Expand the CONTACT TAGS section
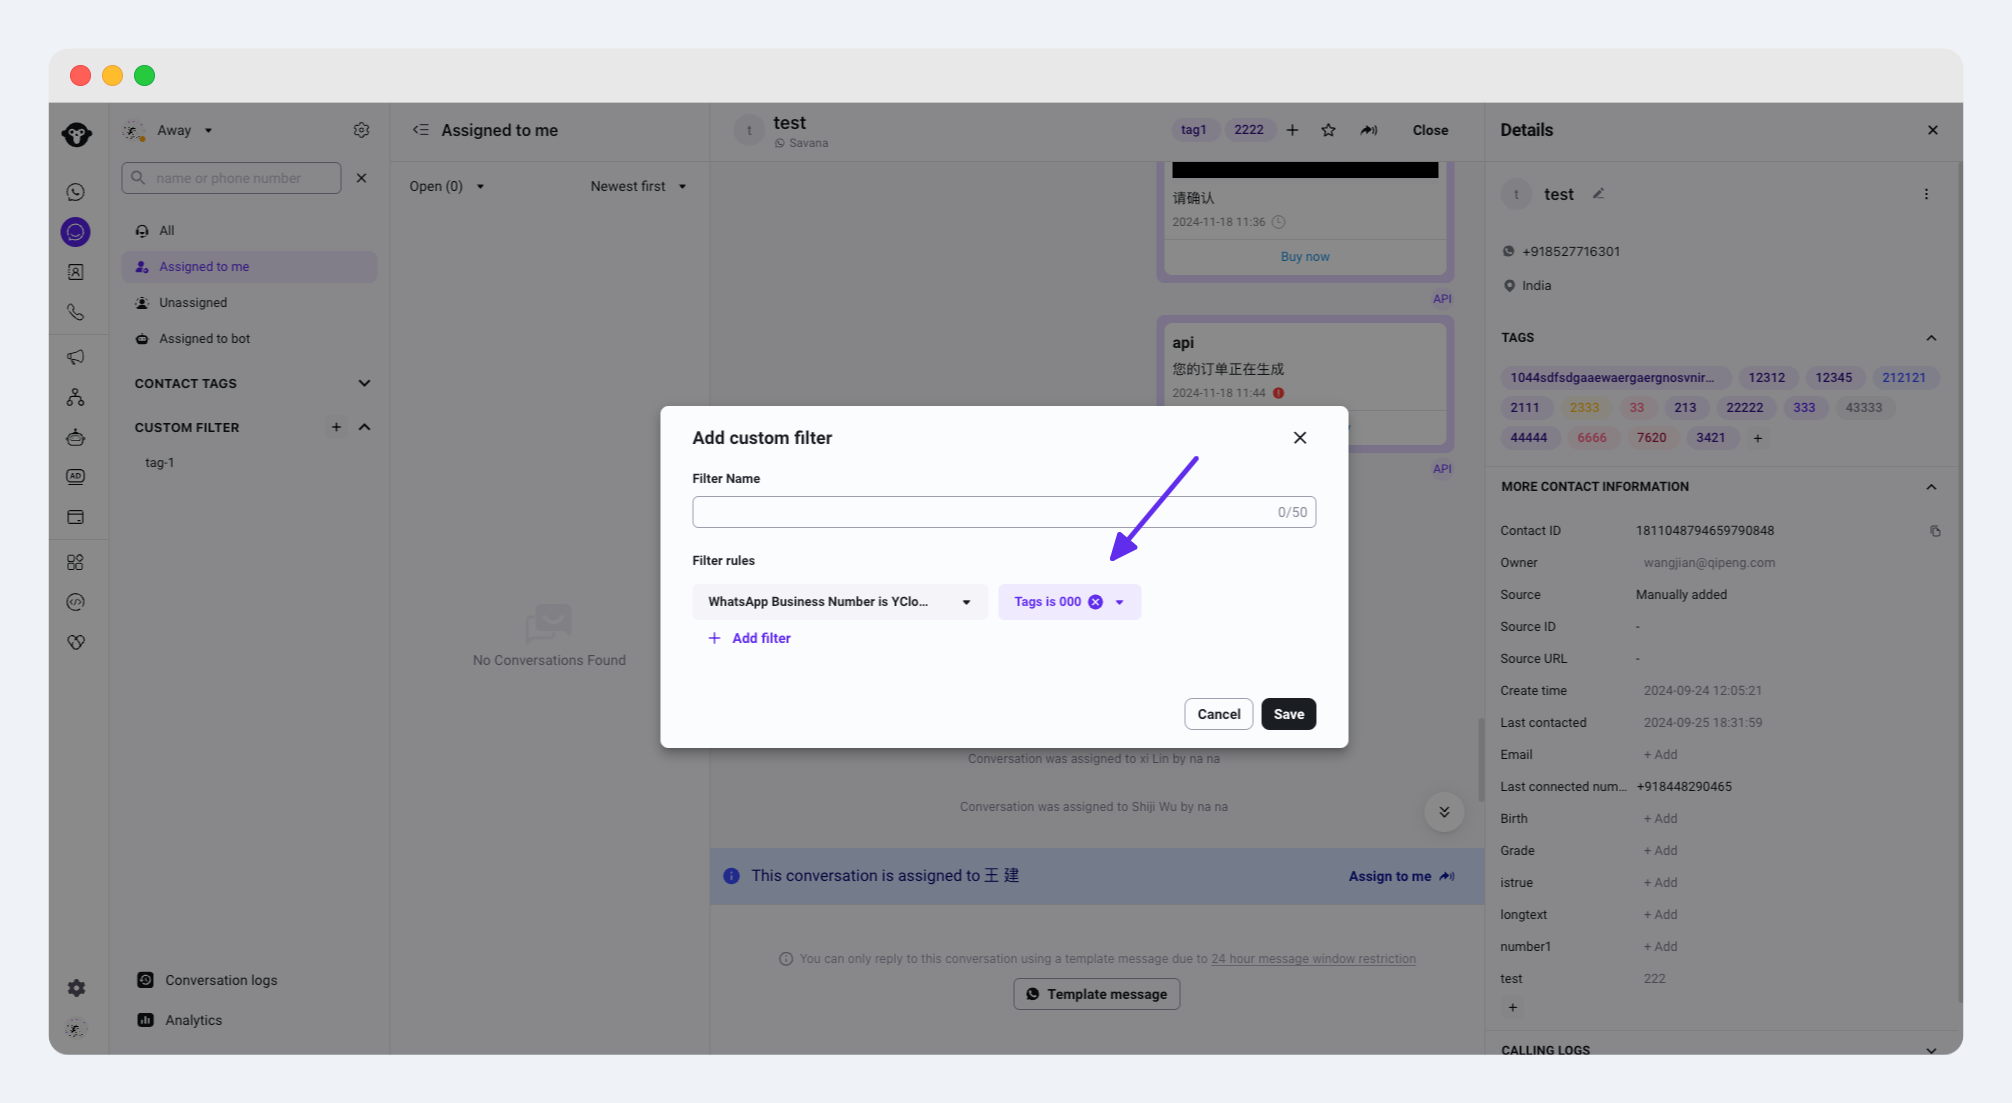This screenshot has height=1103, width=2012. coord(364,383)
